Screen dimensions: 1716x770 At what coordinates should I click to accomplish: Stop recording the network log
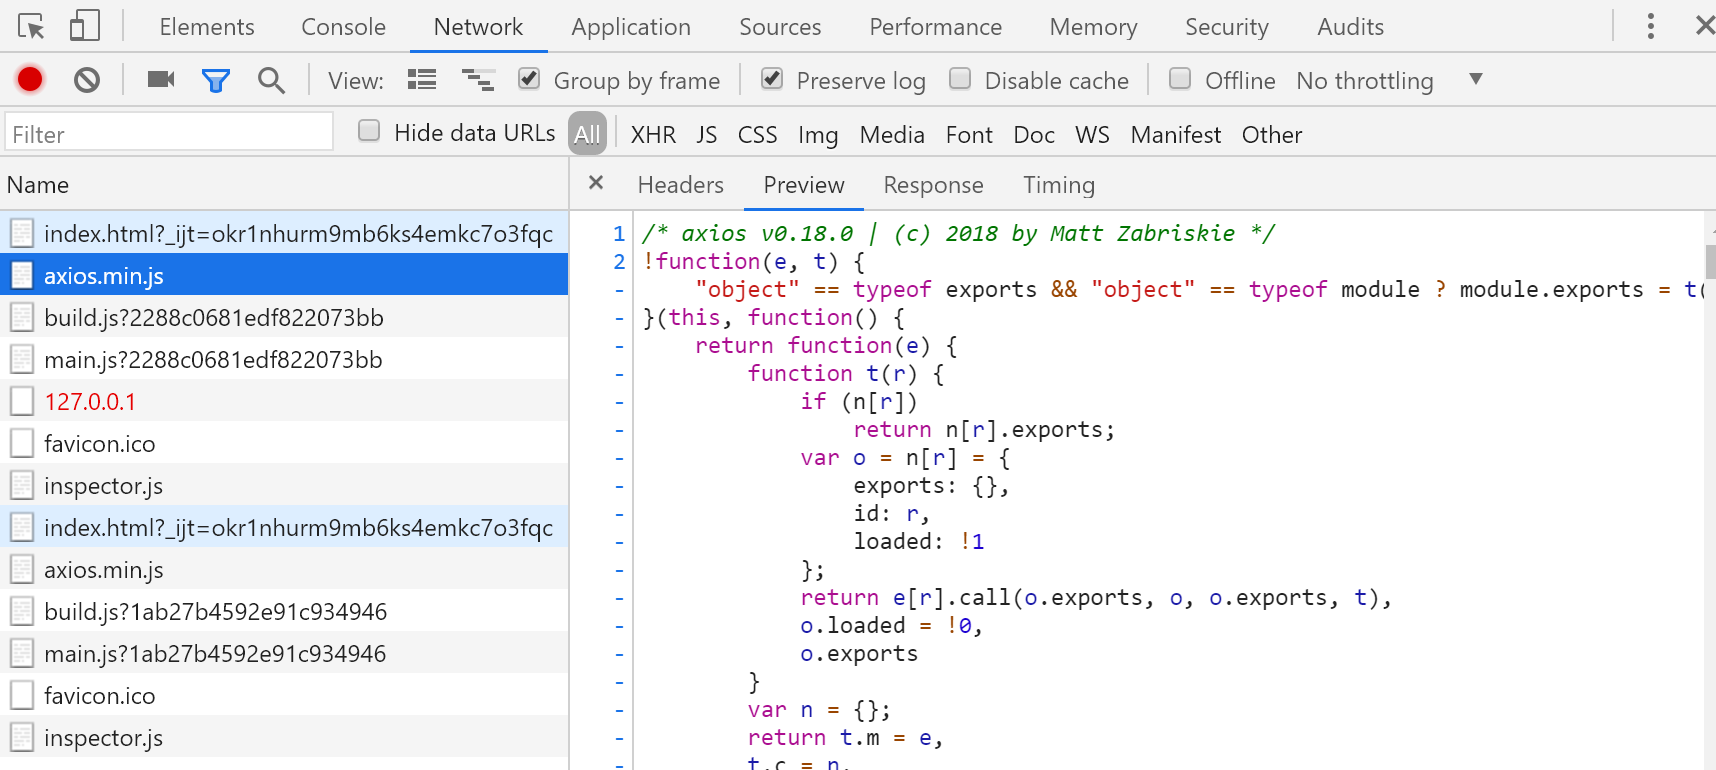tap(30, 80)
